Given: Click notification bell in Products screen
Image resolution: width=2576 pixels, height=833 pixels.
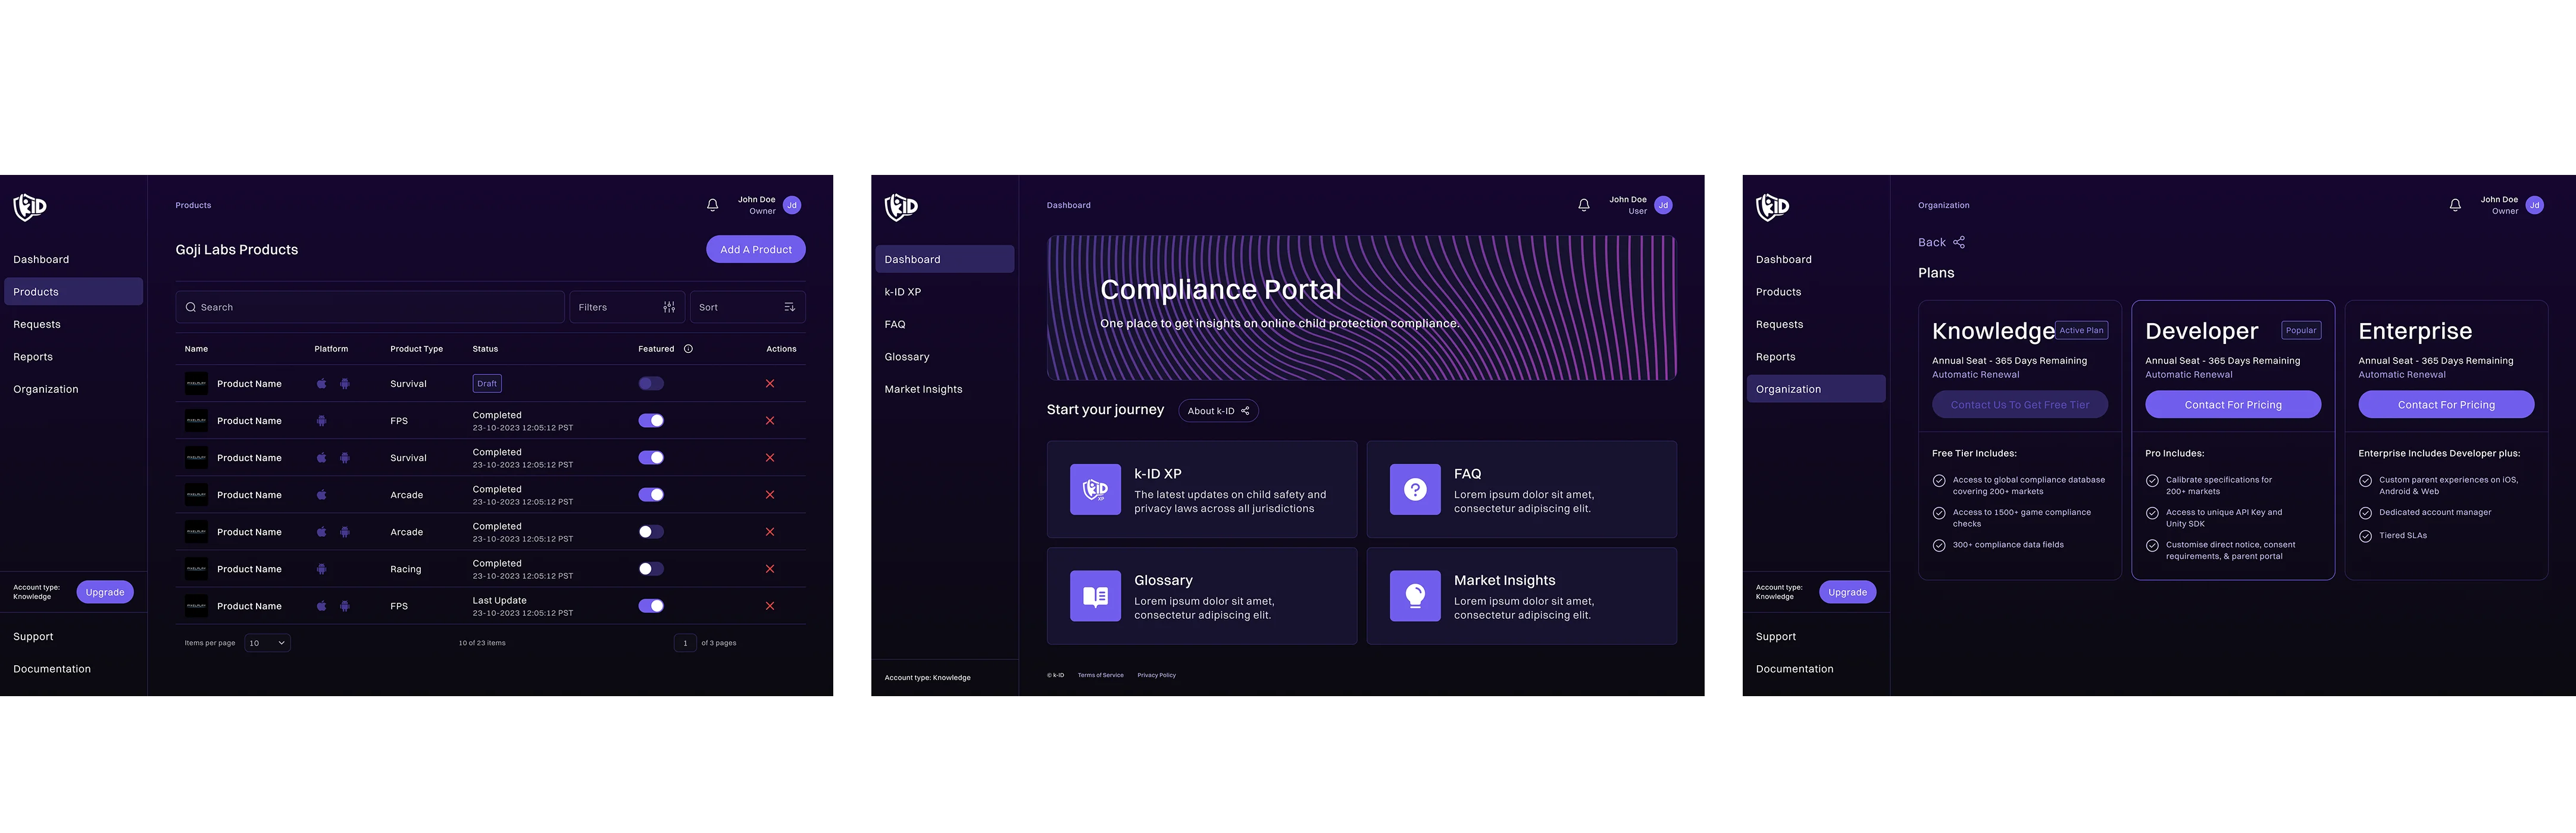Looking at the screenshot, I should tap(712, 205).
